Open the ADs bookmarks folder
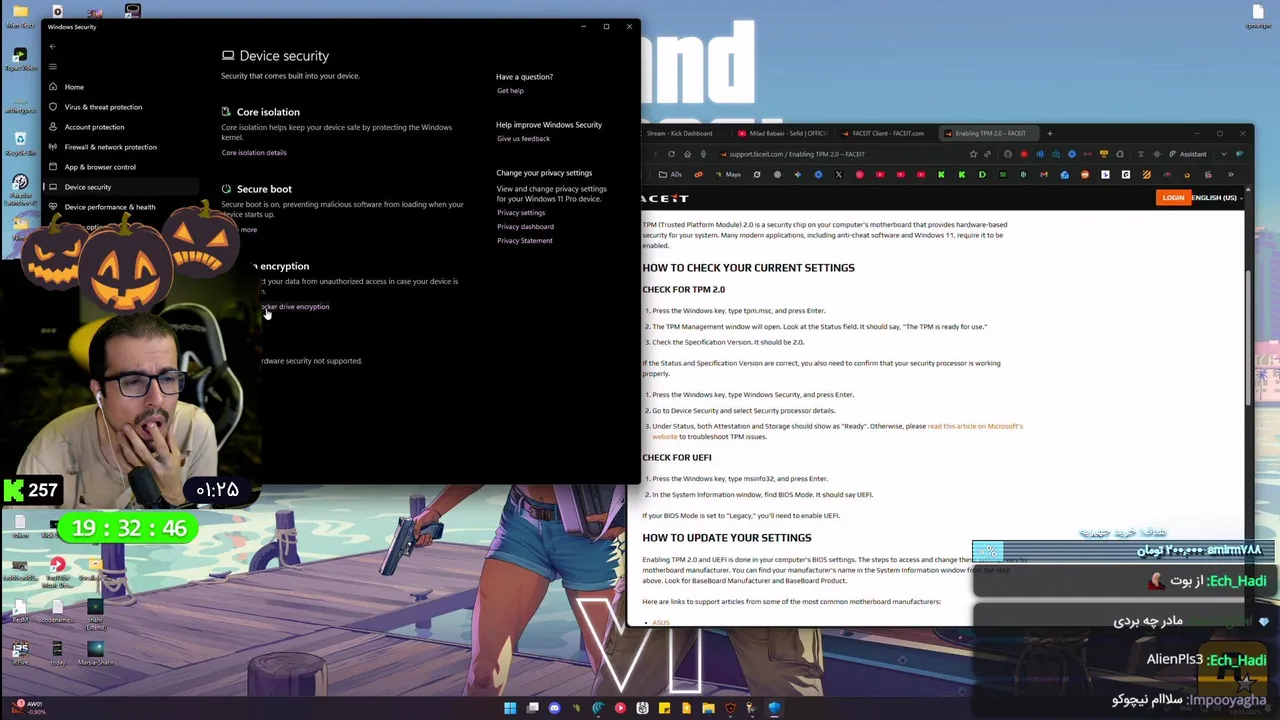This screenshot has height=720, width=1280. 670,175
